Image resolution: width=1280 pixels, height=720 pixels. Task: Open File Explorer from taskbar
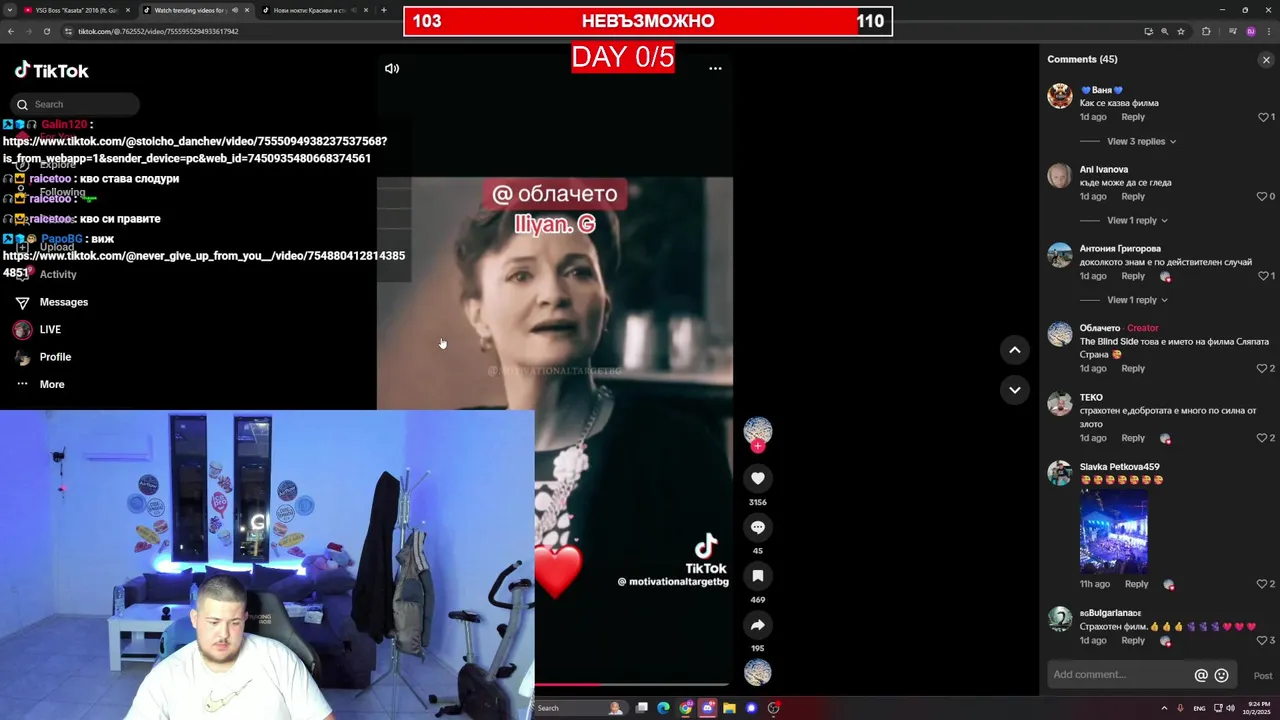tap(730, 708)
